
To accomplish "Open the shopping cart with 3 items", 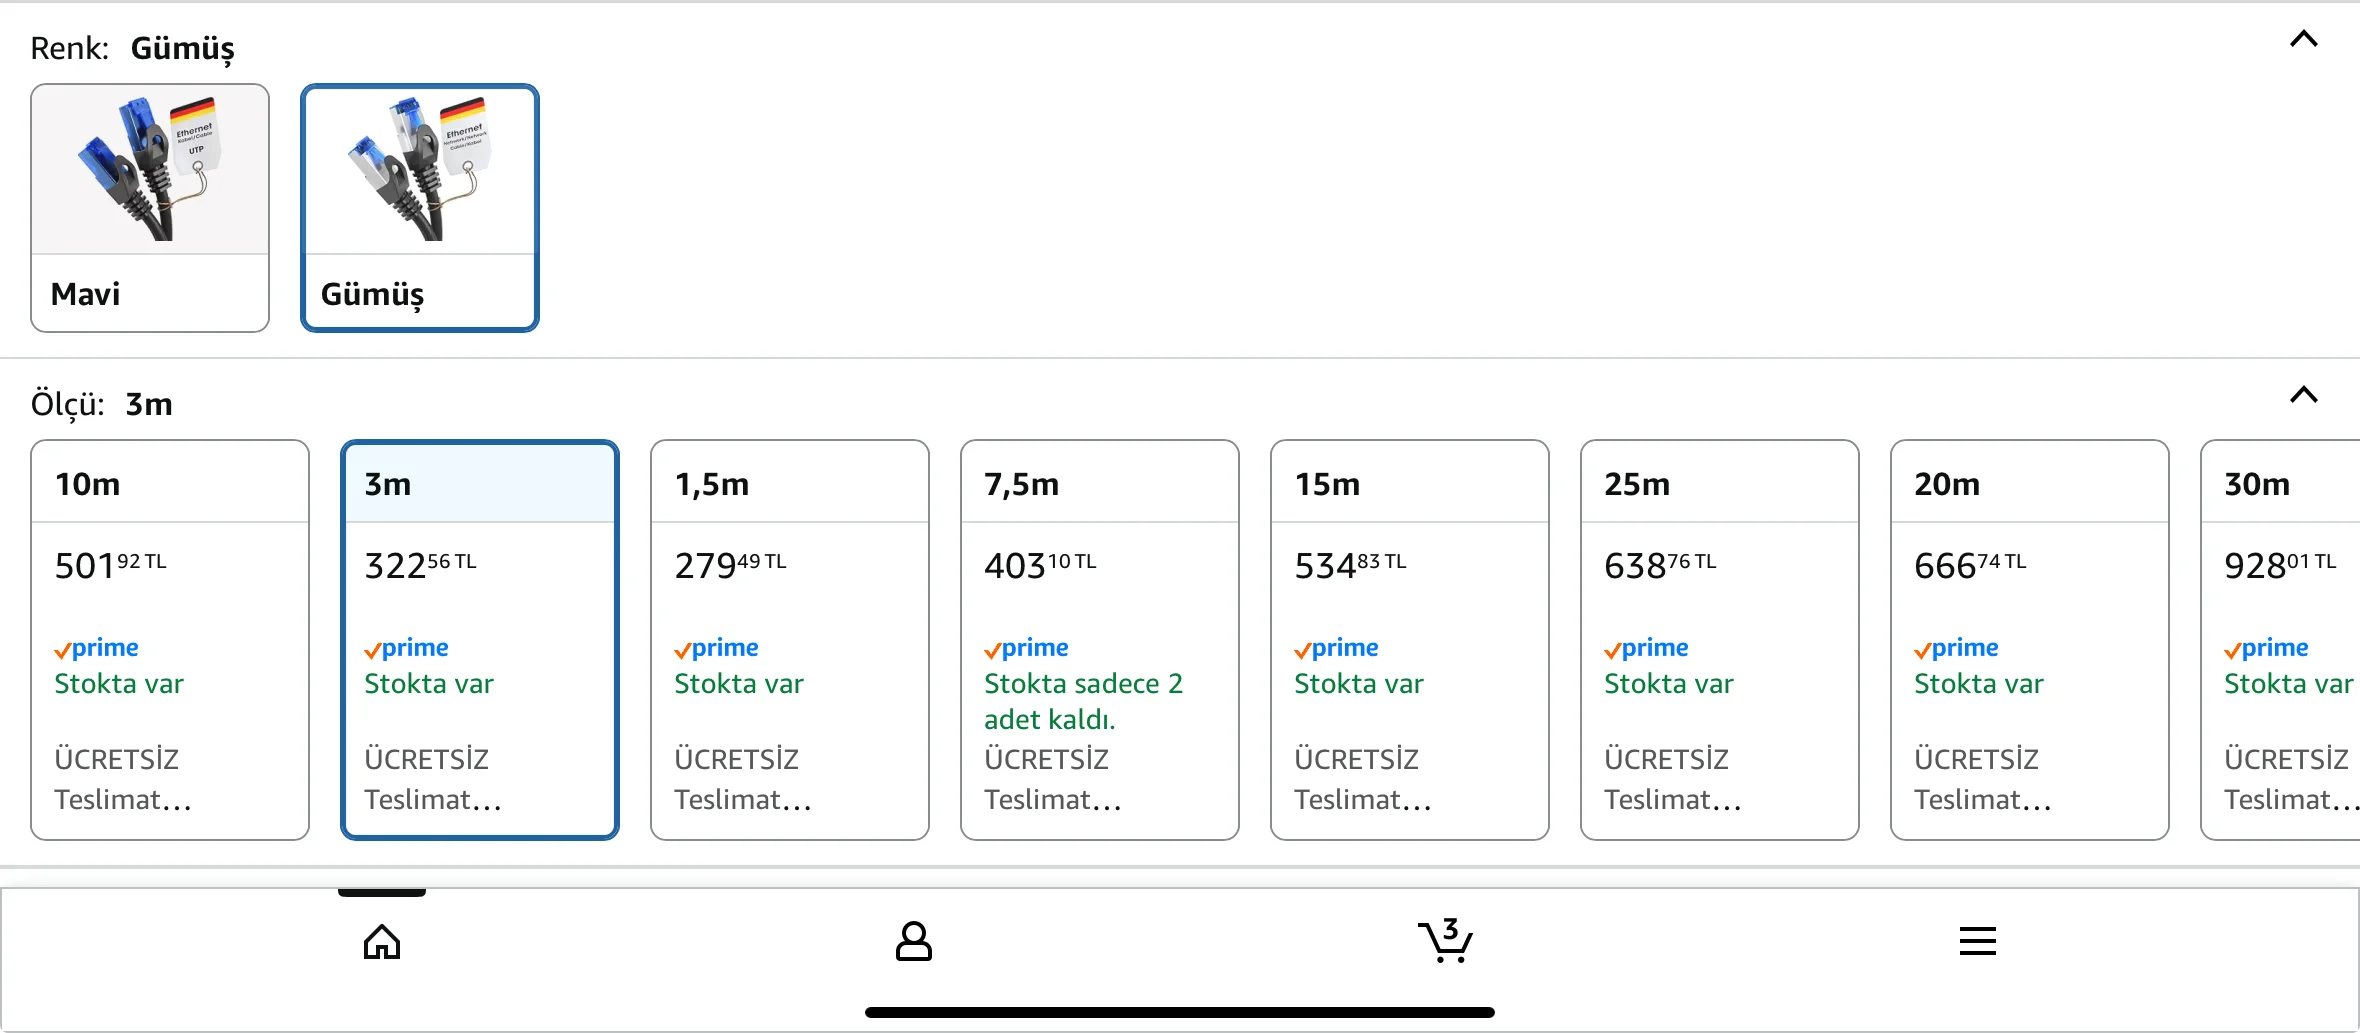I will [1445, 941].
